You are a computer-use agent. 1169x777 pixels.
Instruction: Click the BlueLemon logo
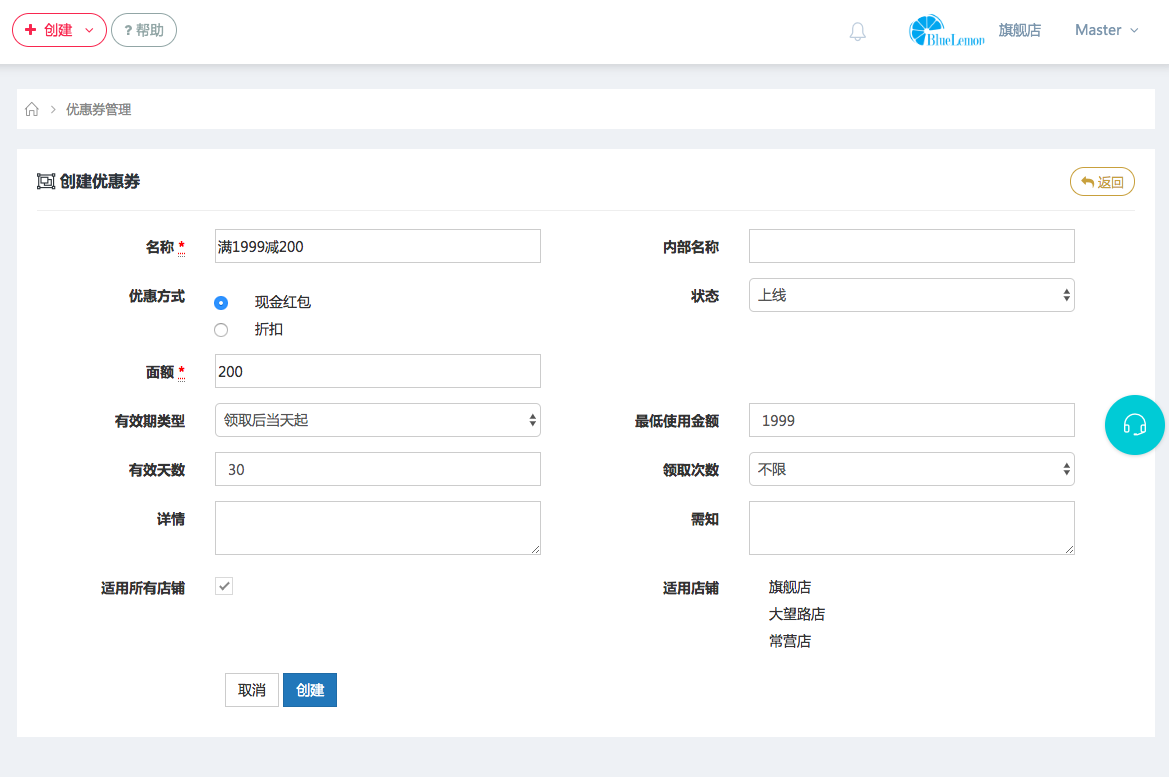[x=946, y=31]
